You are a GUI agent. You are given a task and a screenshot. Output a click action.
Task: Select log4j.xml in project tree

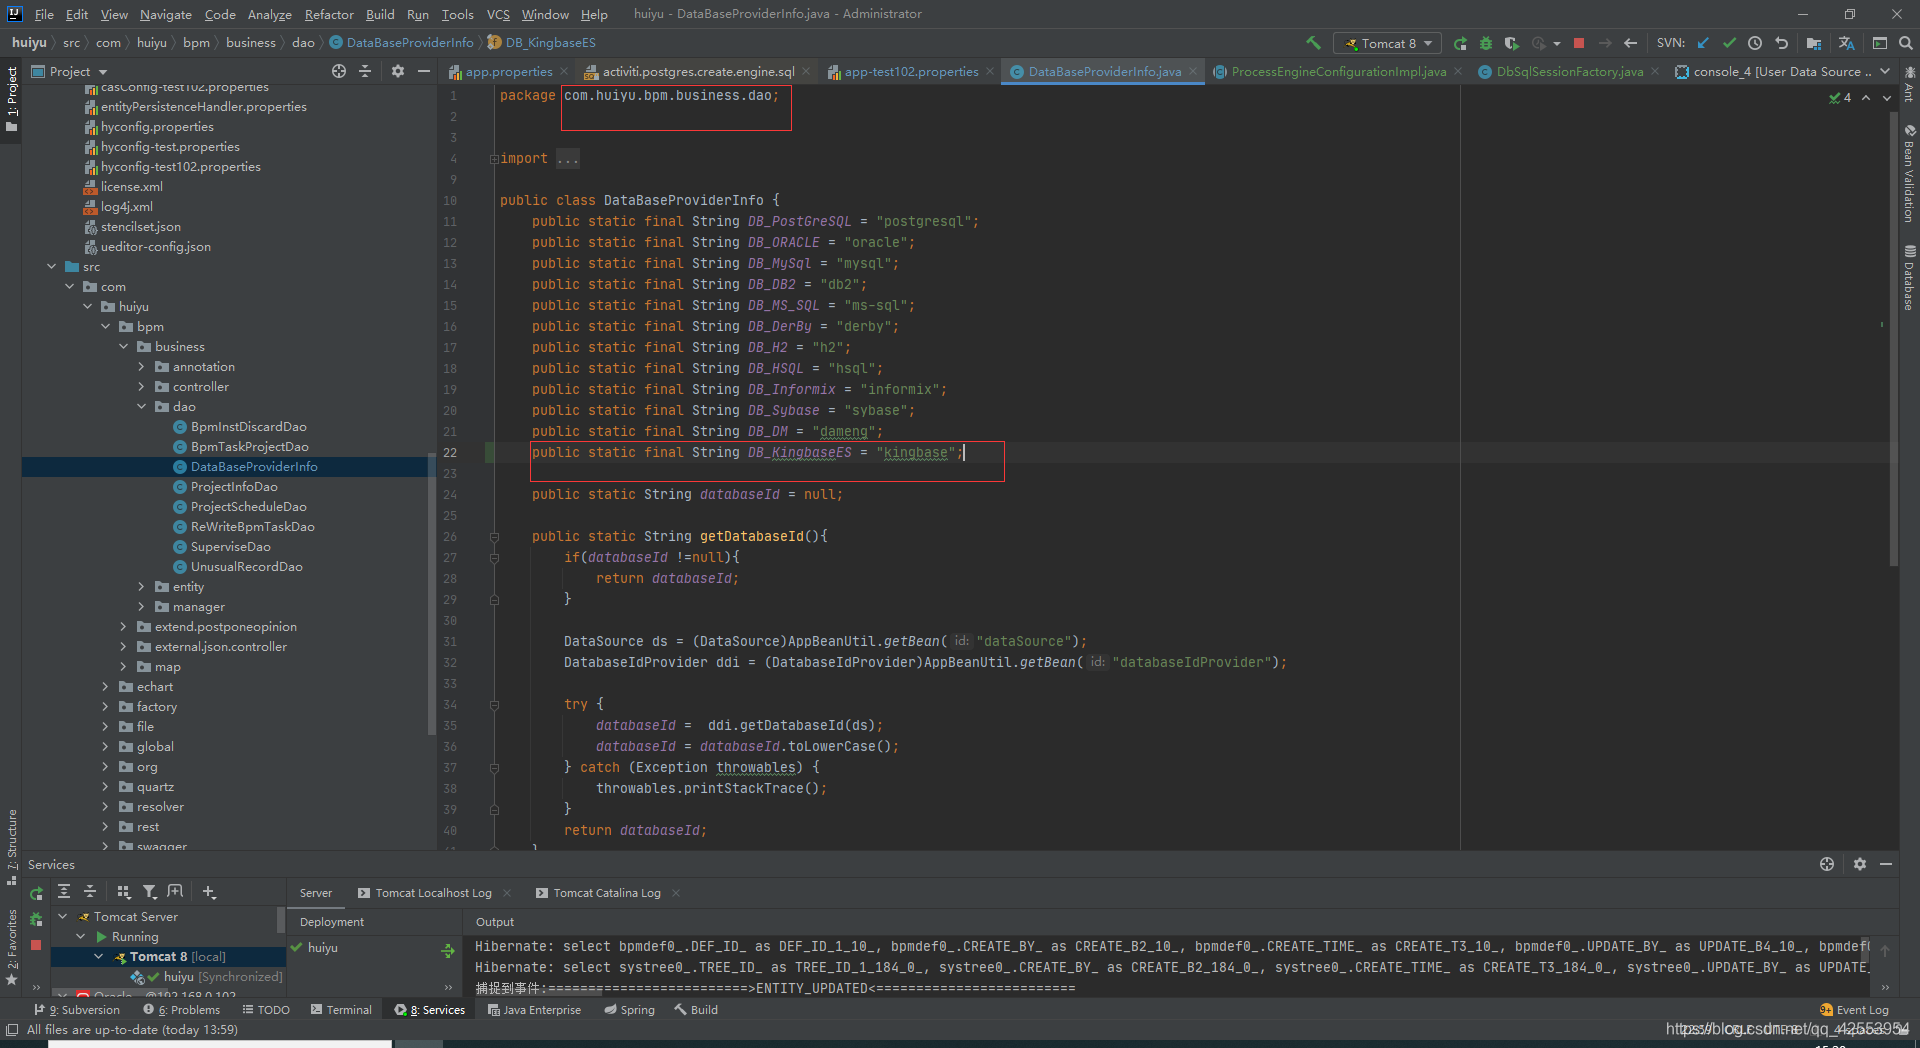click(126, 207)
